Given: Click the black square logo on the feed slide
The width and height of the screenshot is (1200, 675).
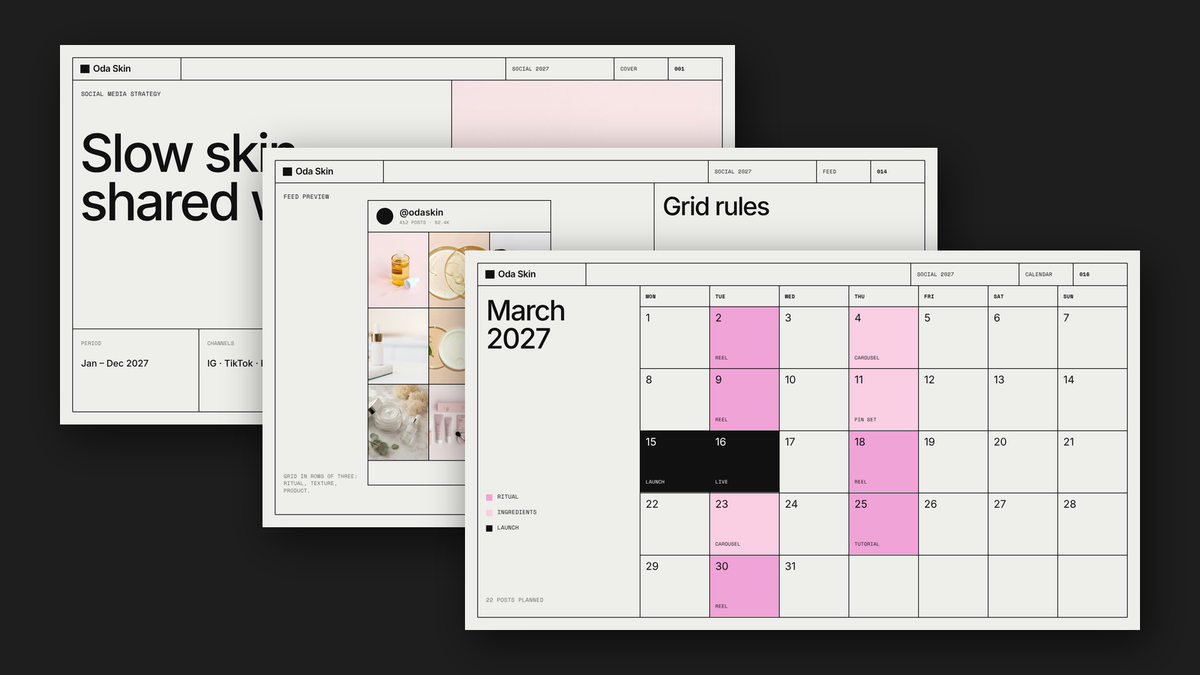Looking at the screenshot, I should pyautogui.click(x=287, y=172).
